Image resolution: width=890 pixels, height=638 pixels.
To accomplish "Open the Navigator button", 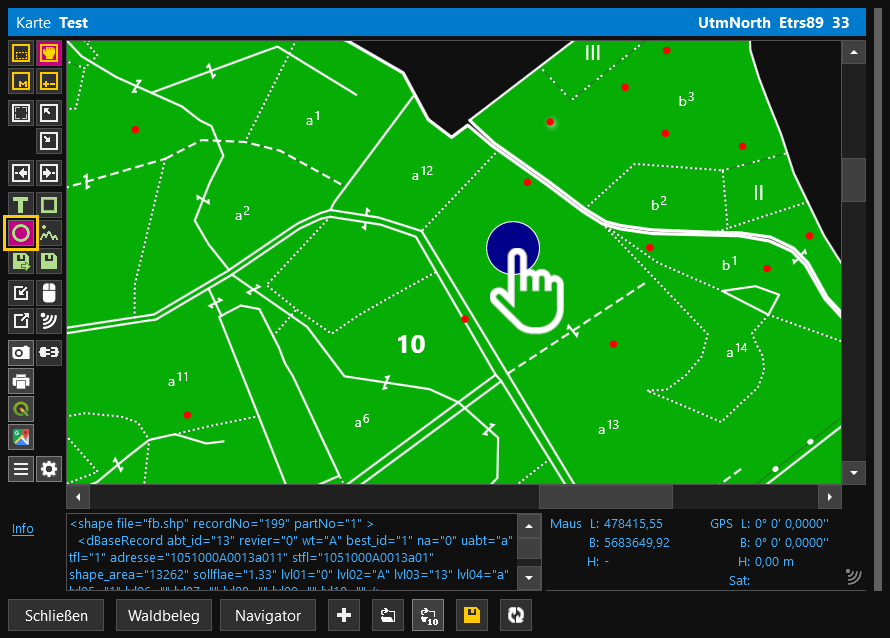I will (x=268, y=615).
